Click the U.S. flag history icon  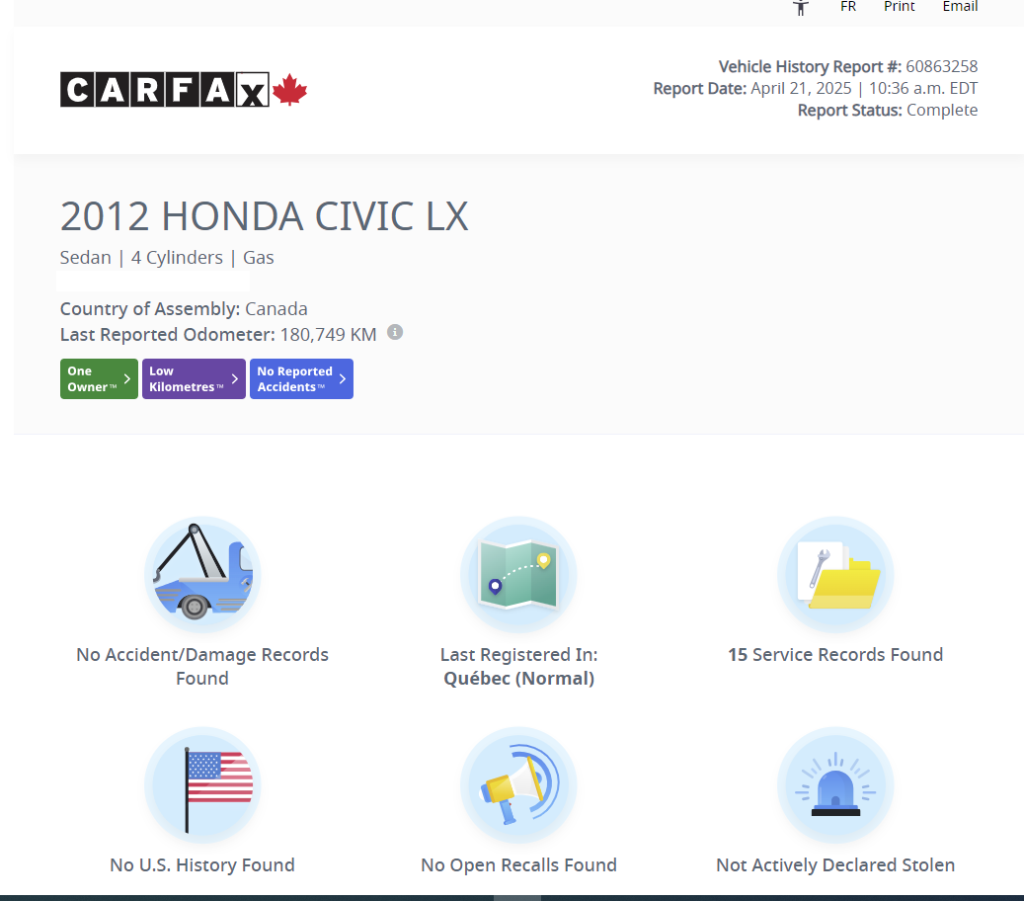(202, 785)
